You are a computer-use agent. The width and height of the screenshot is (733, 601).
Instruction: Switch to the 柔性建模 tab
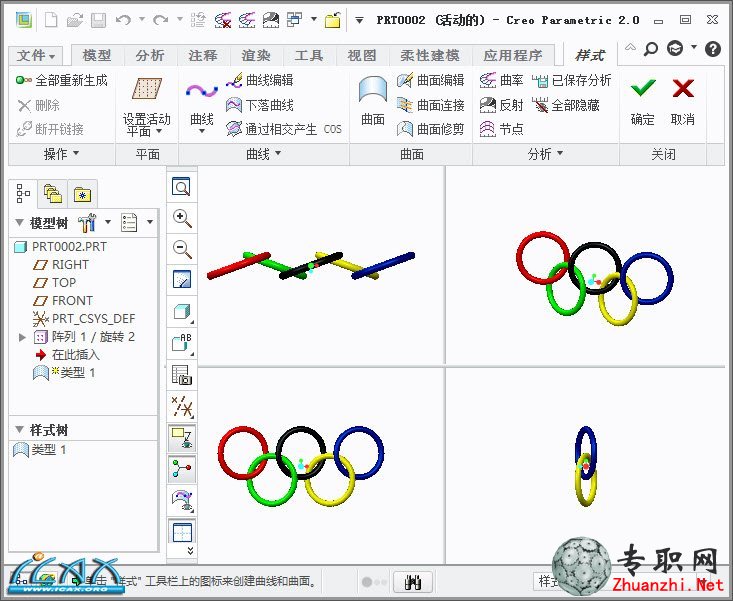[x=430, y=56]
